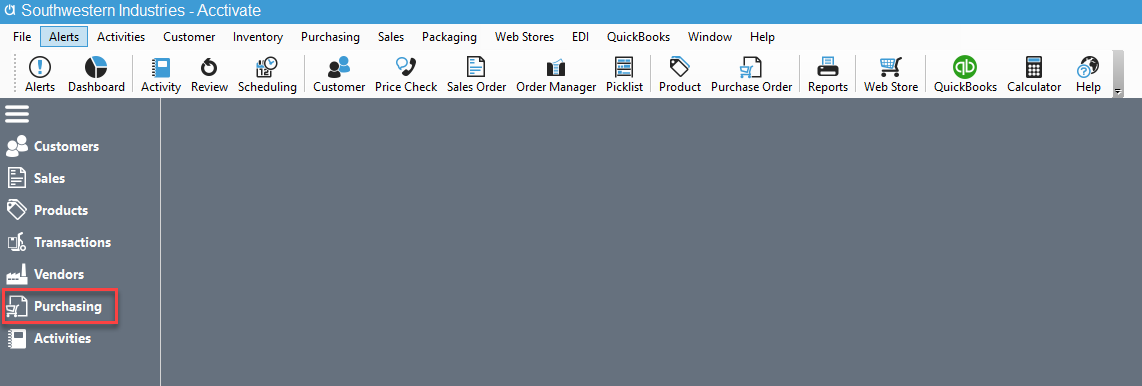Select Transactions in the sidebar
Image resolution: width=1142 pixels, height=386 pixels.
[59, 243]
